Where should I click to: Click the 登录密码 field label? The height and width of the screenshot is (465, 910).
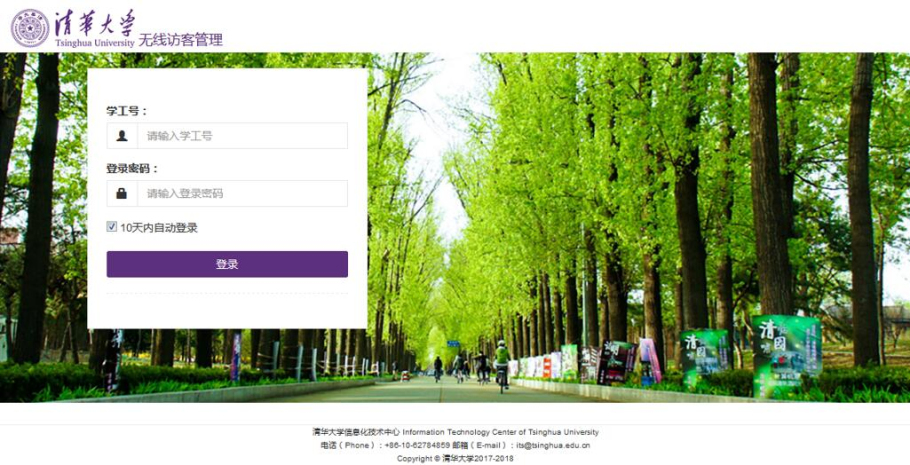point(132,168)
